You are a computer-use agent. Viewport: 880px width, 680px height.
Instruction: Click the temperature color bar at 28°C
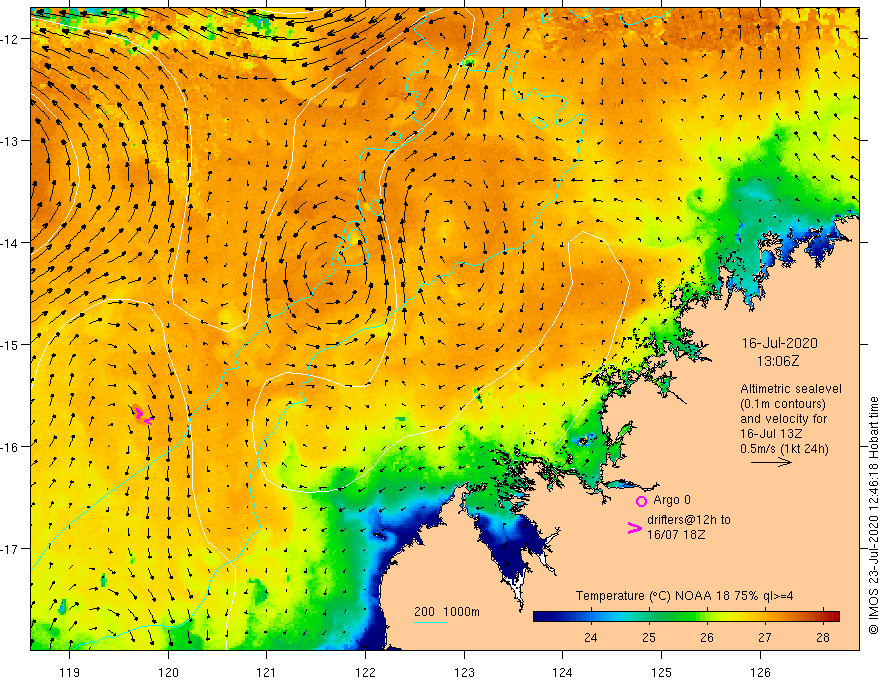click(x=823, y=616)
